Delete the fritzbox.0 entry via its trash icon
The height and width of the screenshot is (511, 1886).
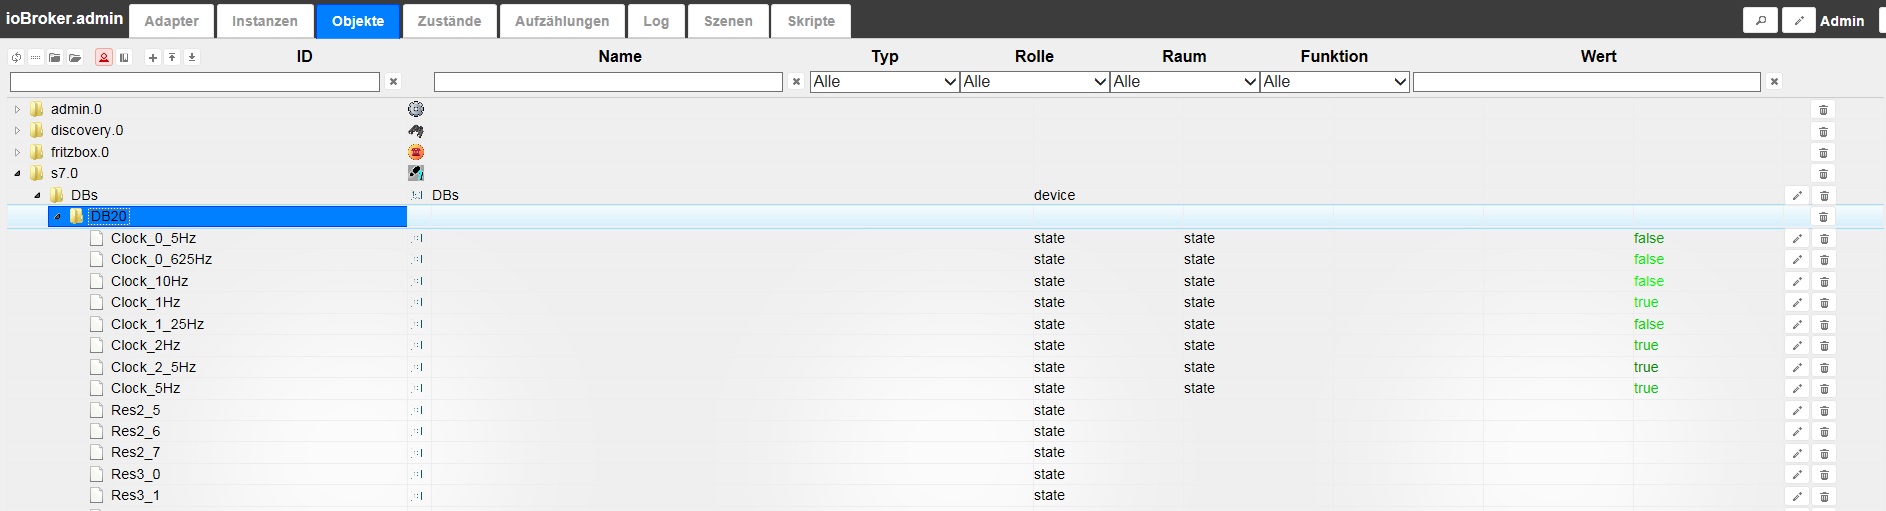[1823, 153]
